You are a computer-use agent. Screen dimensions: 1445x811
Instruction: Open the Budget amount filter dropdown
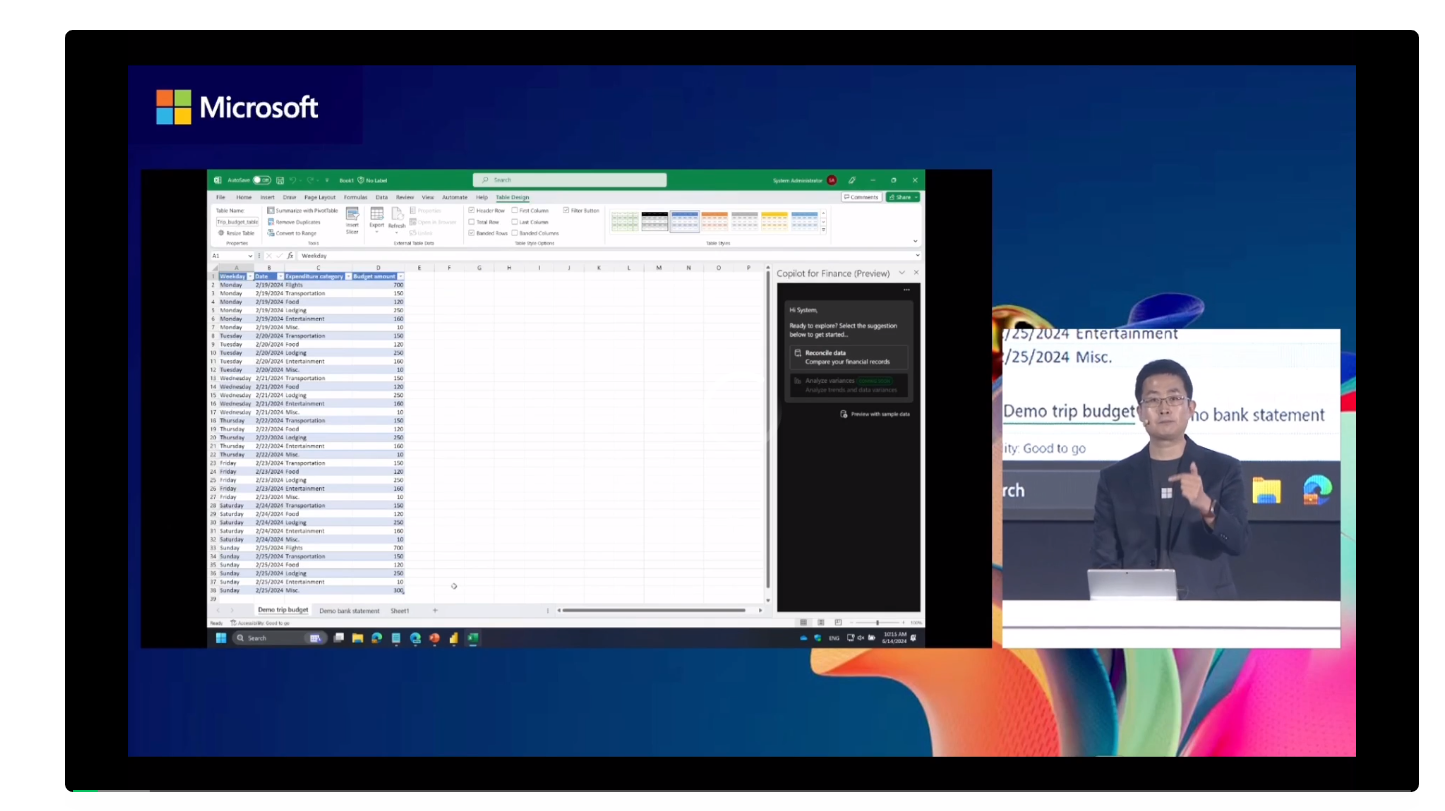(x=401, y=276)
